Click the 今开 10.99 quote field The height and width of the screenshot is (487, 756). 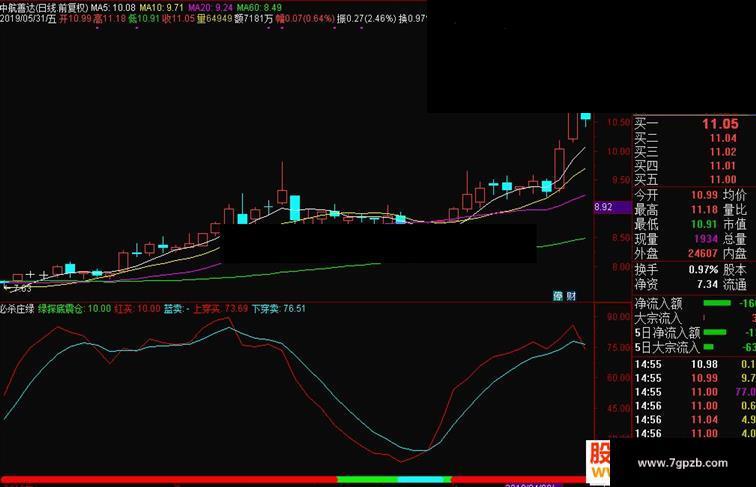pos(676,195)
